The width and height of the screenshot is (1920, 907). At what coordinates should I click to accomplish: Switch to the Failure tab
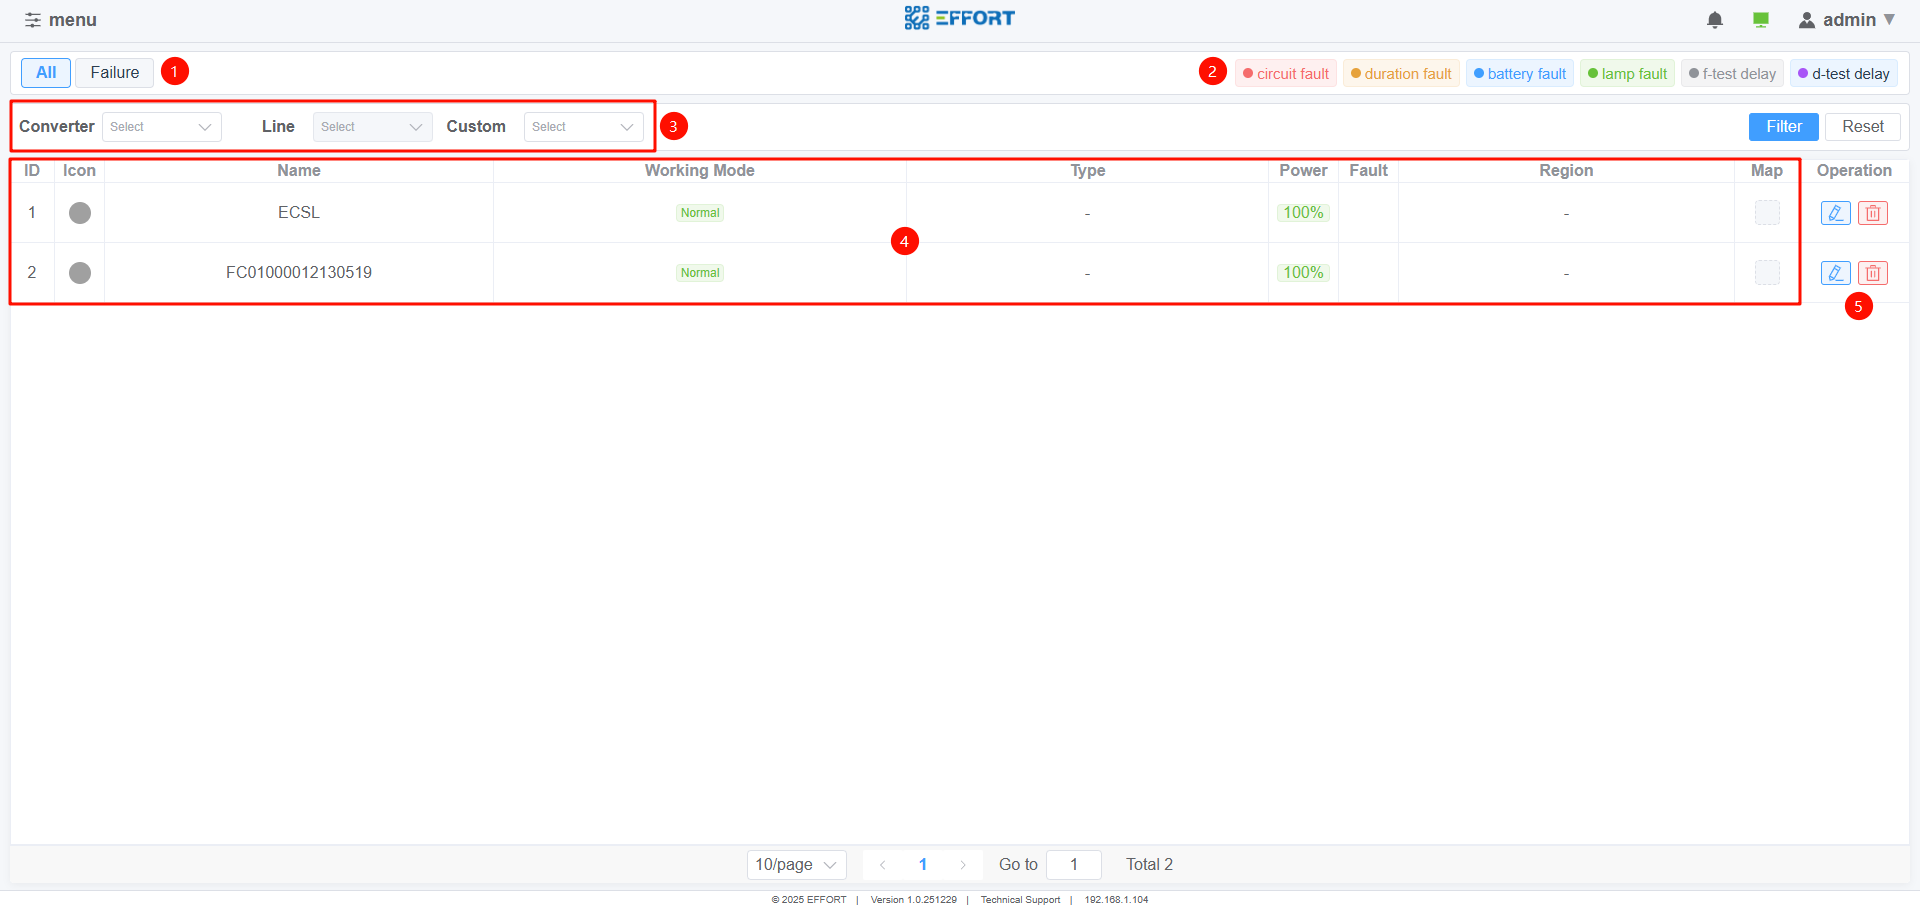click(114, 73)
